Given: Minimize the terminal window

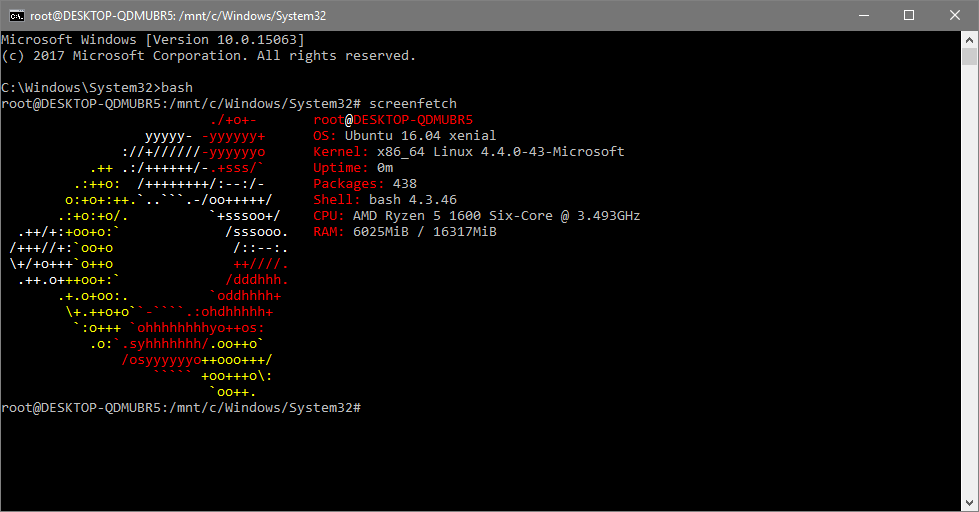Looking at the screenshot, I should pos(864,16).
